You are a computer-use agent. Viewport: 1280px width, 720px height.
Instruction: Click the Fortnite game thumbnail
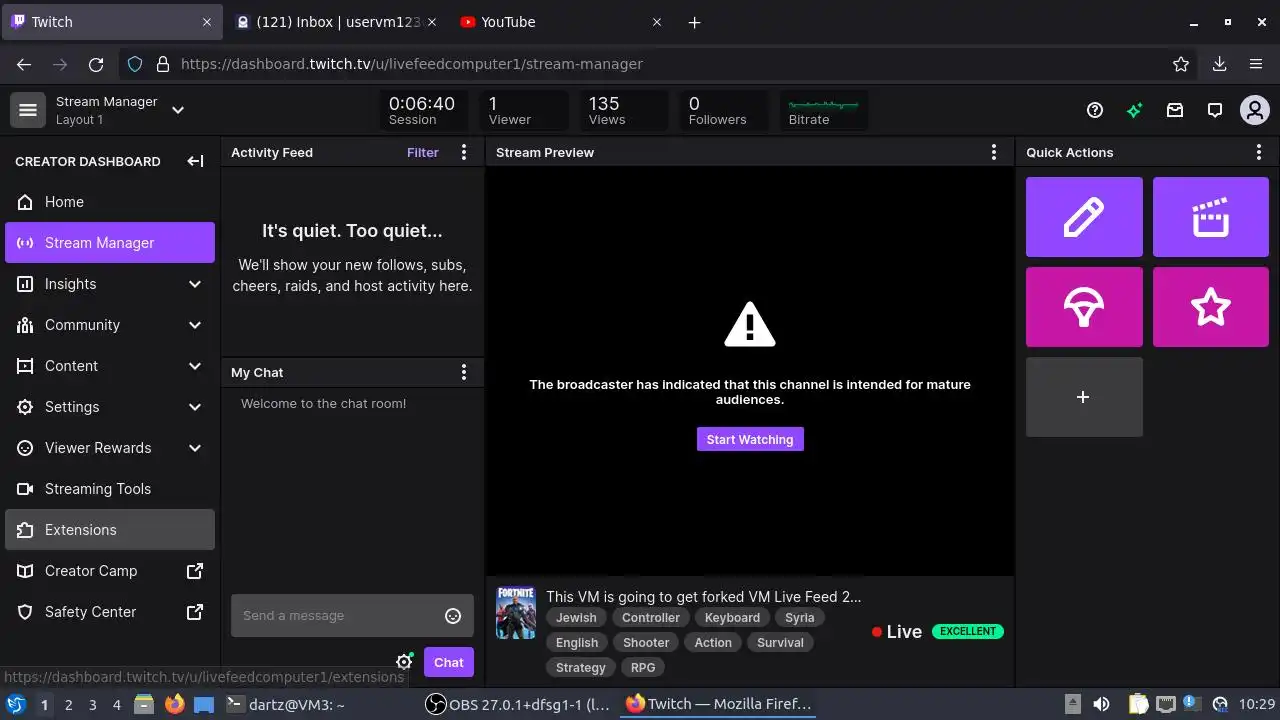pyautogui.click(x=516, y=613)
